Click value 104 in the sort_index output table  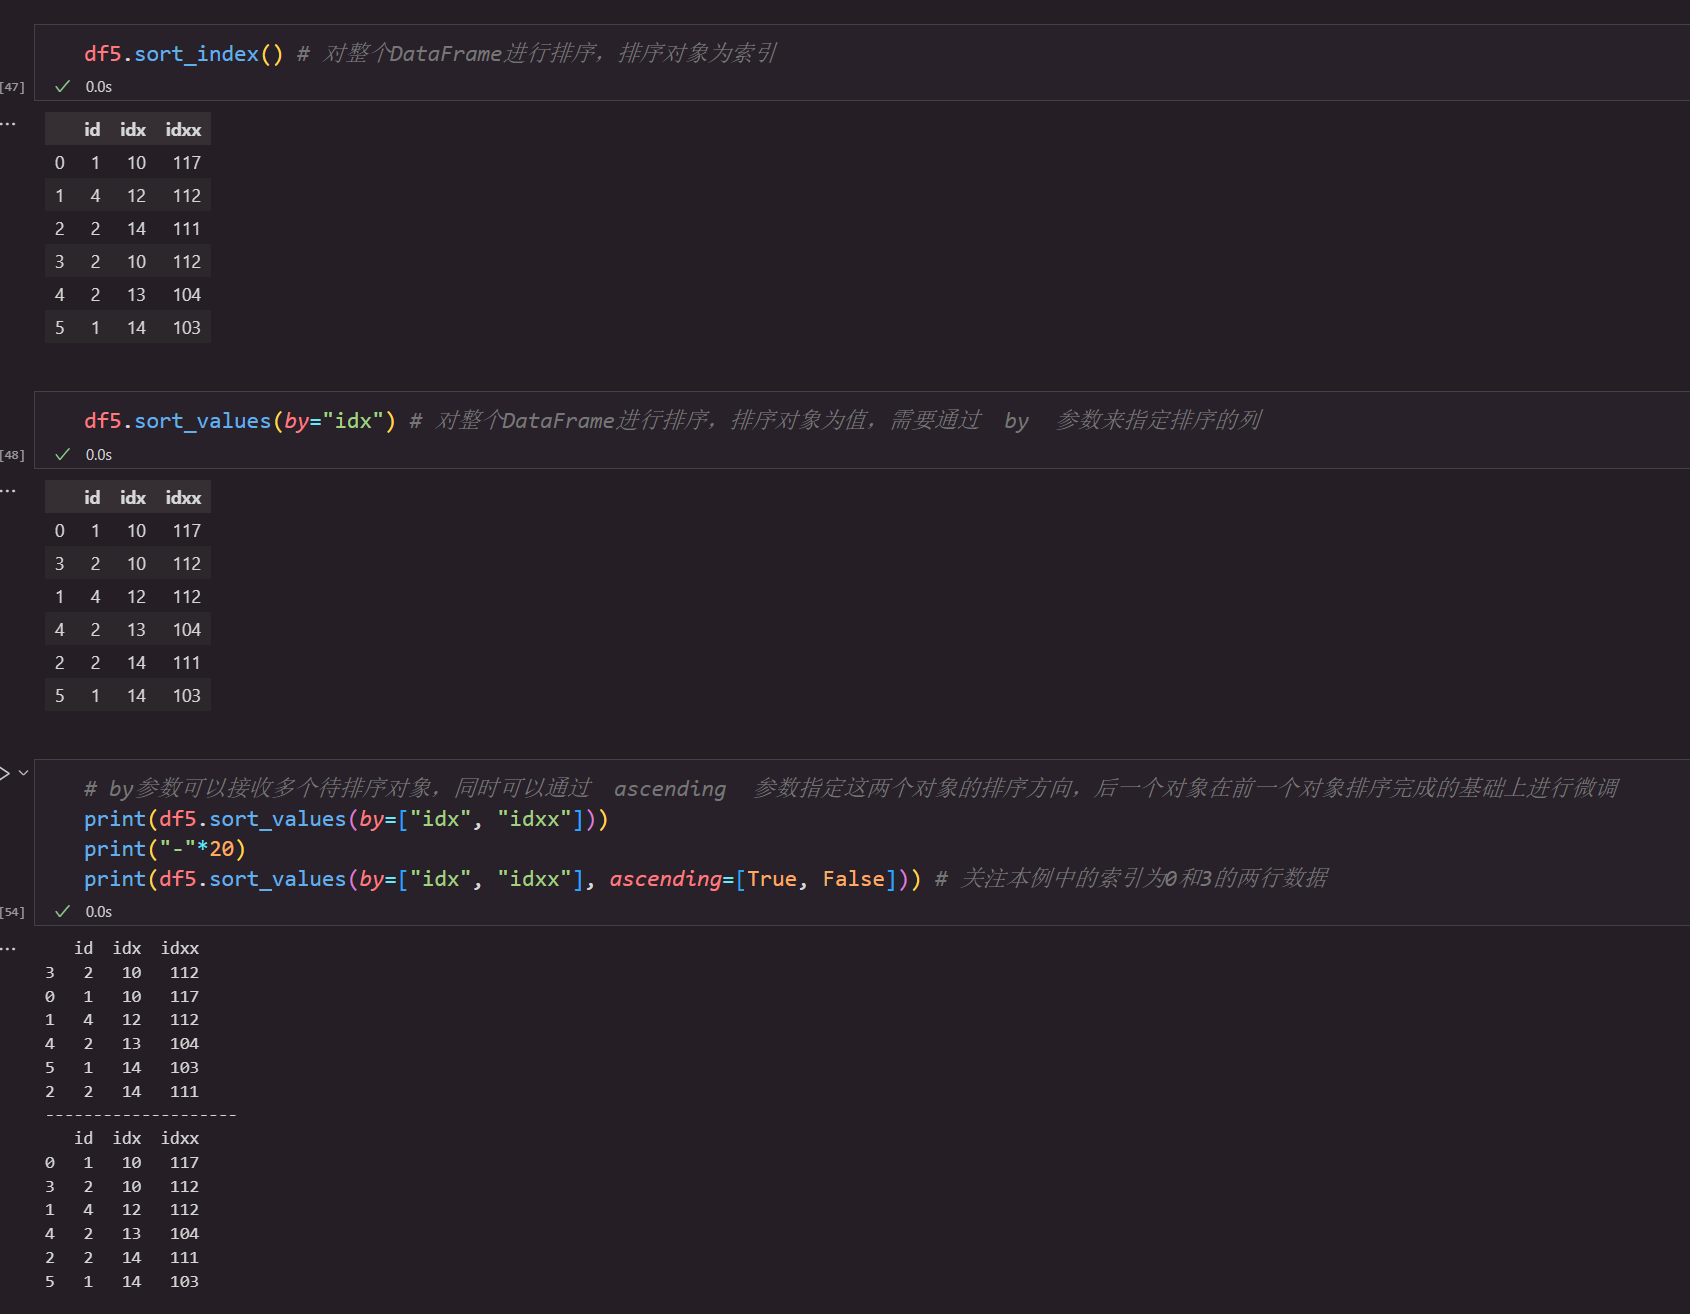[x=187, y=295]
